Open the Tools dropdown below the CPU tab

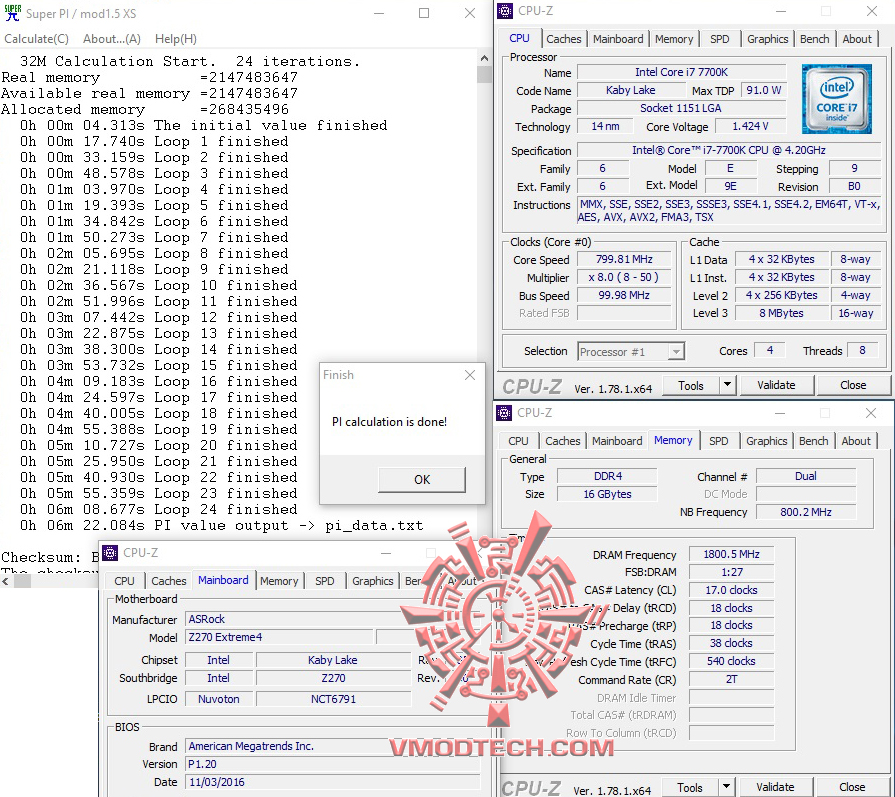pyautogui.click(x=728, y=385)
